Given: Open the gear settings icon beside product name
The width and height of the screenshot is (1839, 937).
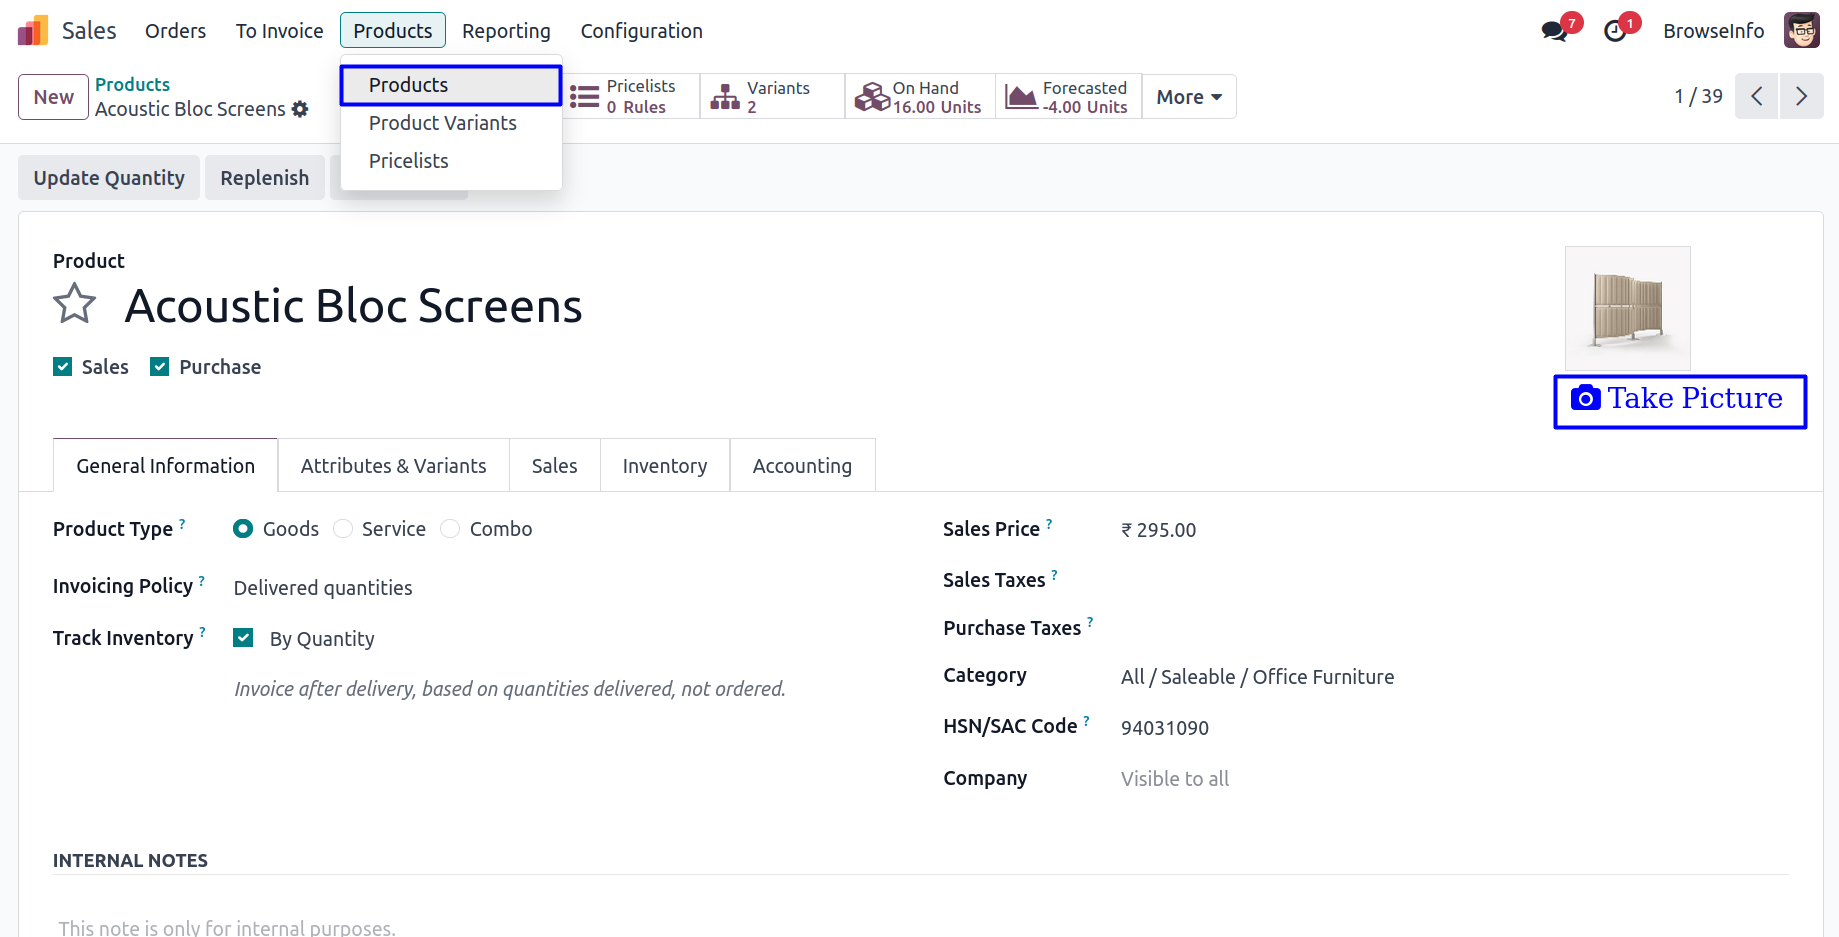Looking at the screenshot, I should pos(300,109).
